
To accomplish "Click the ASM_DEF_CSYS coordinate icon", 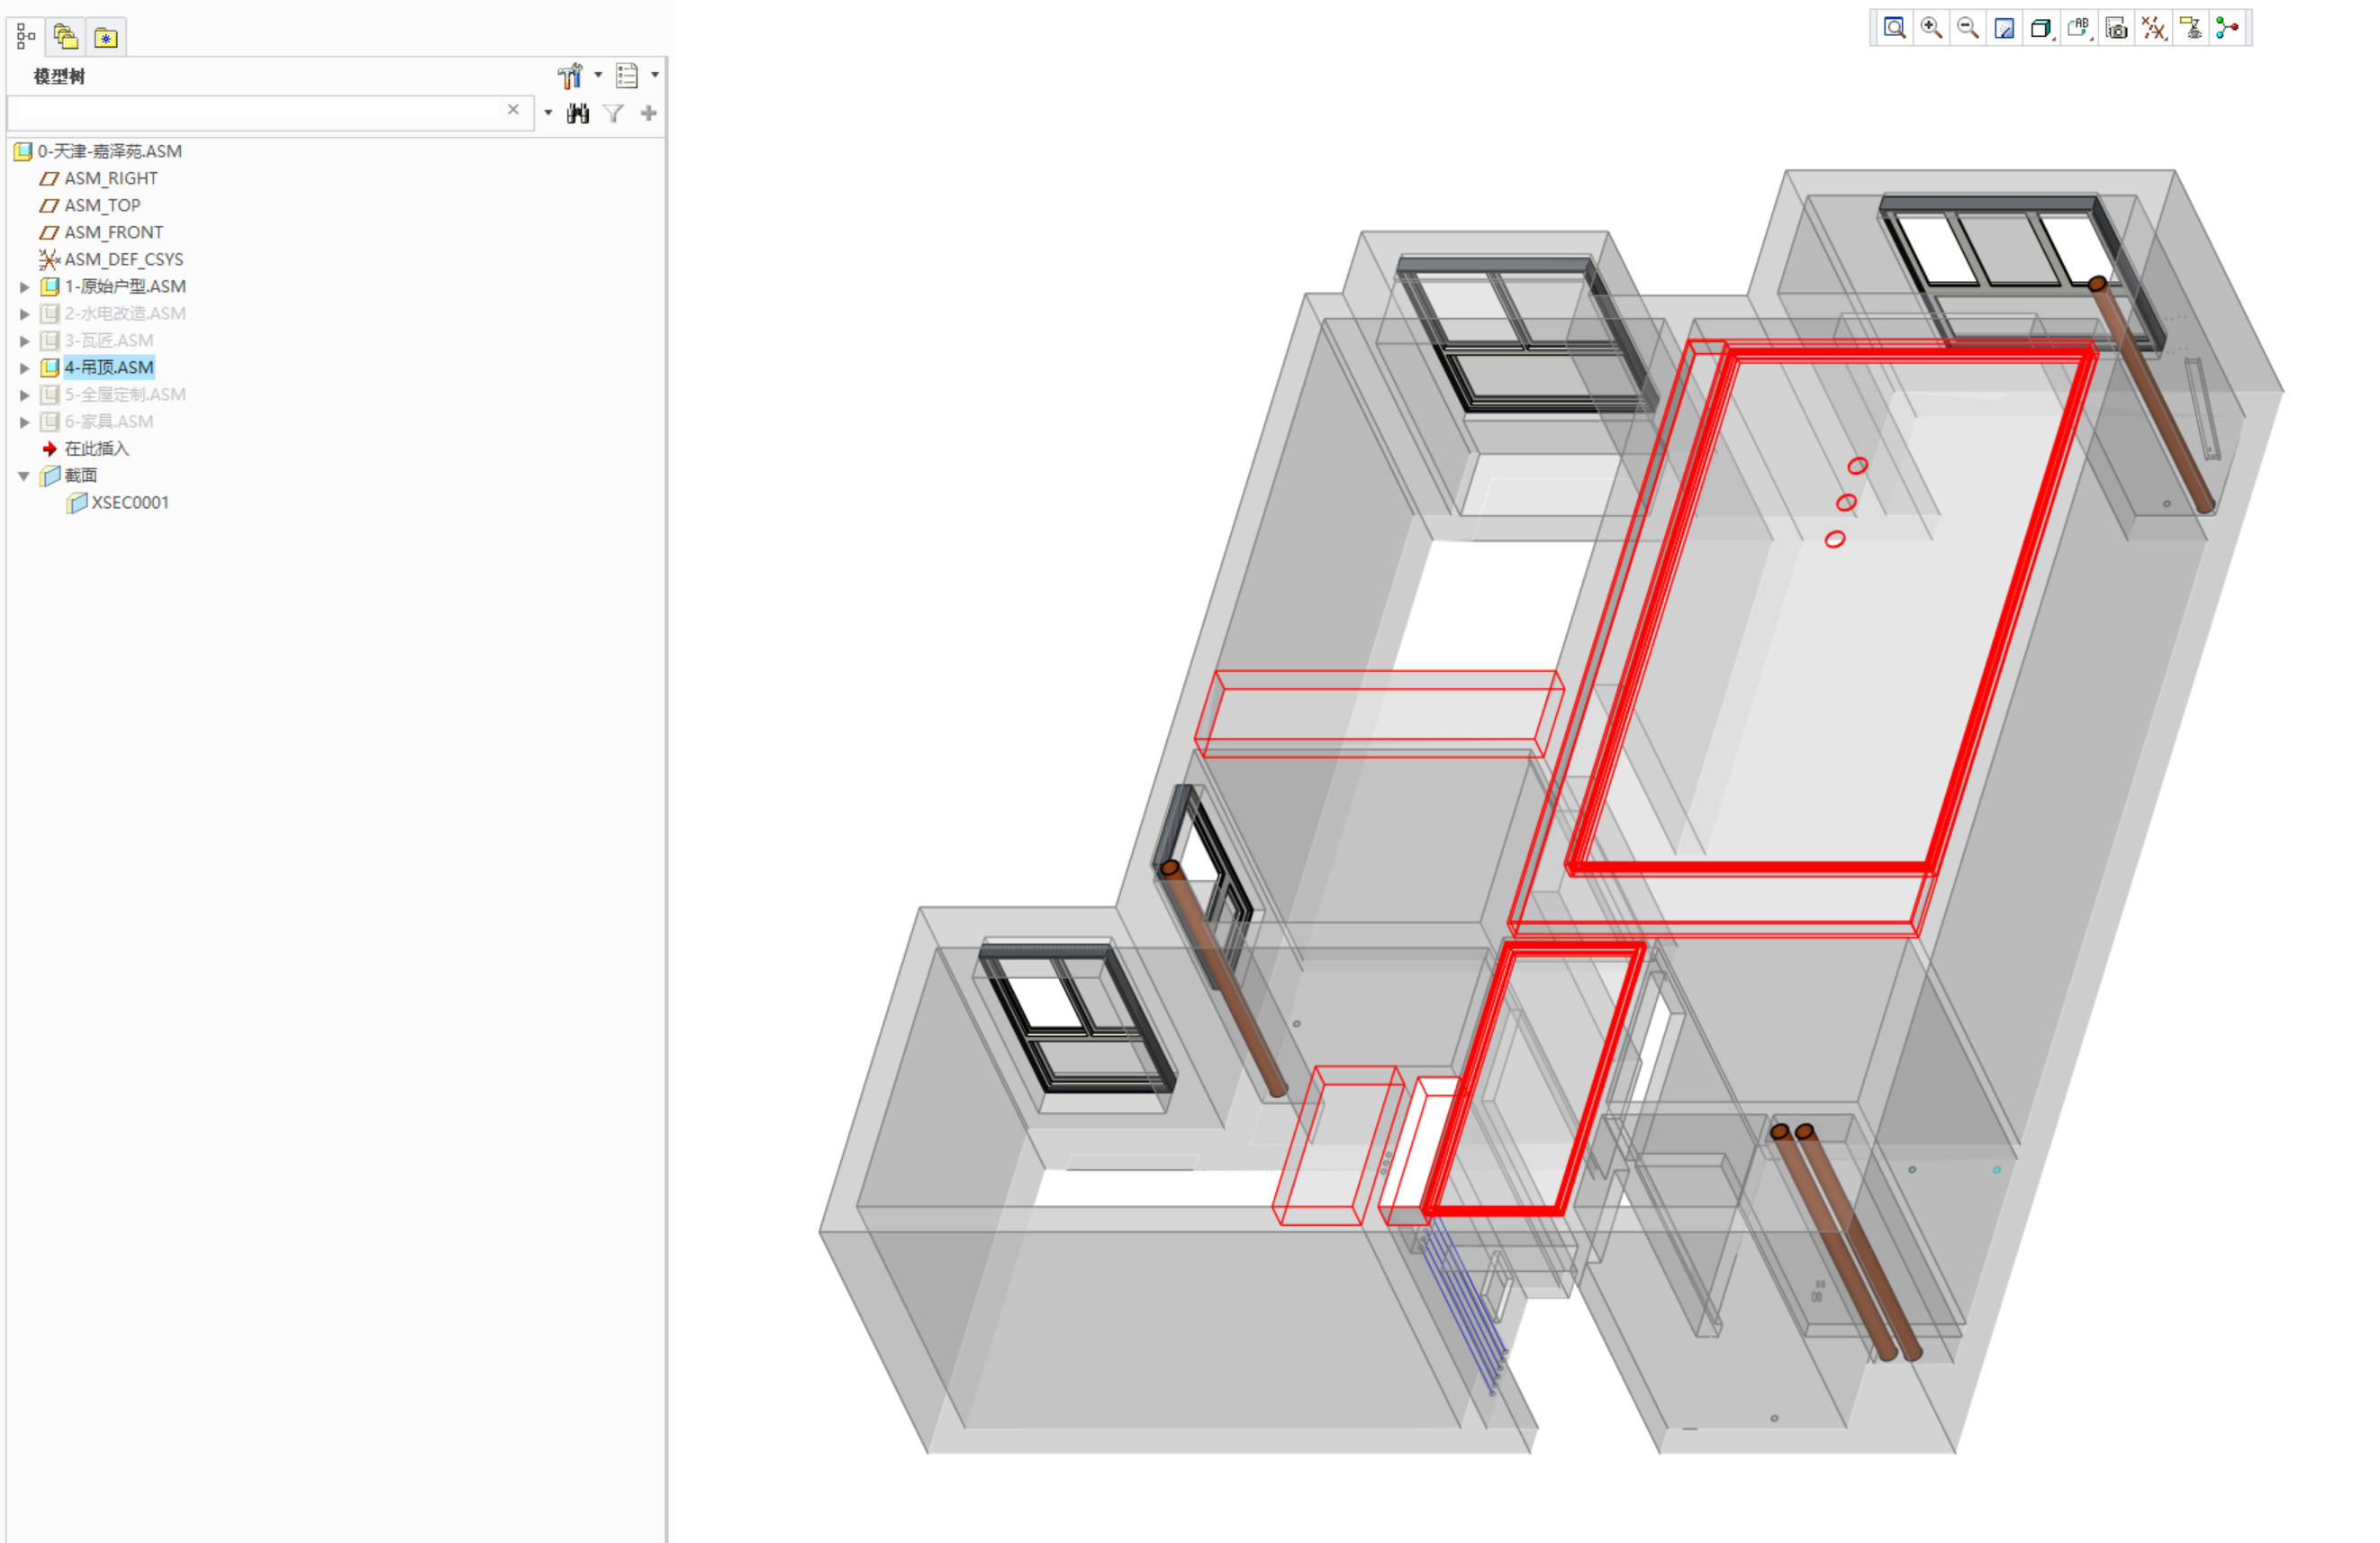I will pyautogui.click(x=49, y=259).
